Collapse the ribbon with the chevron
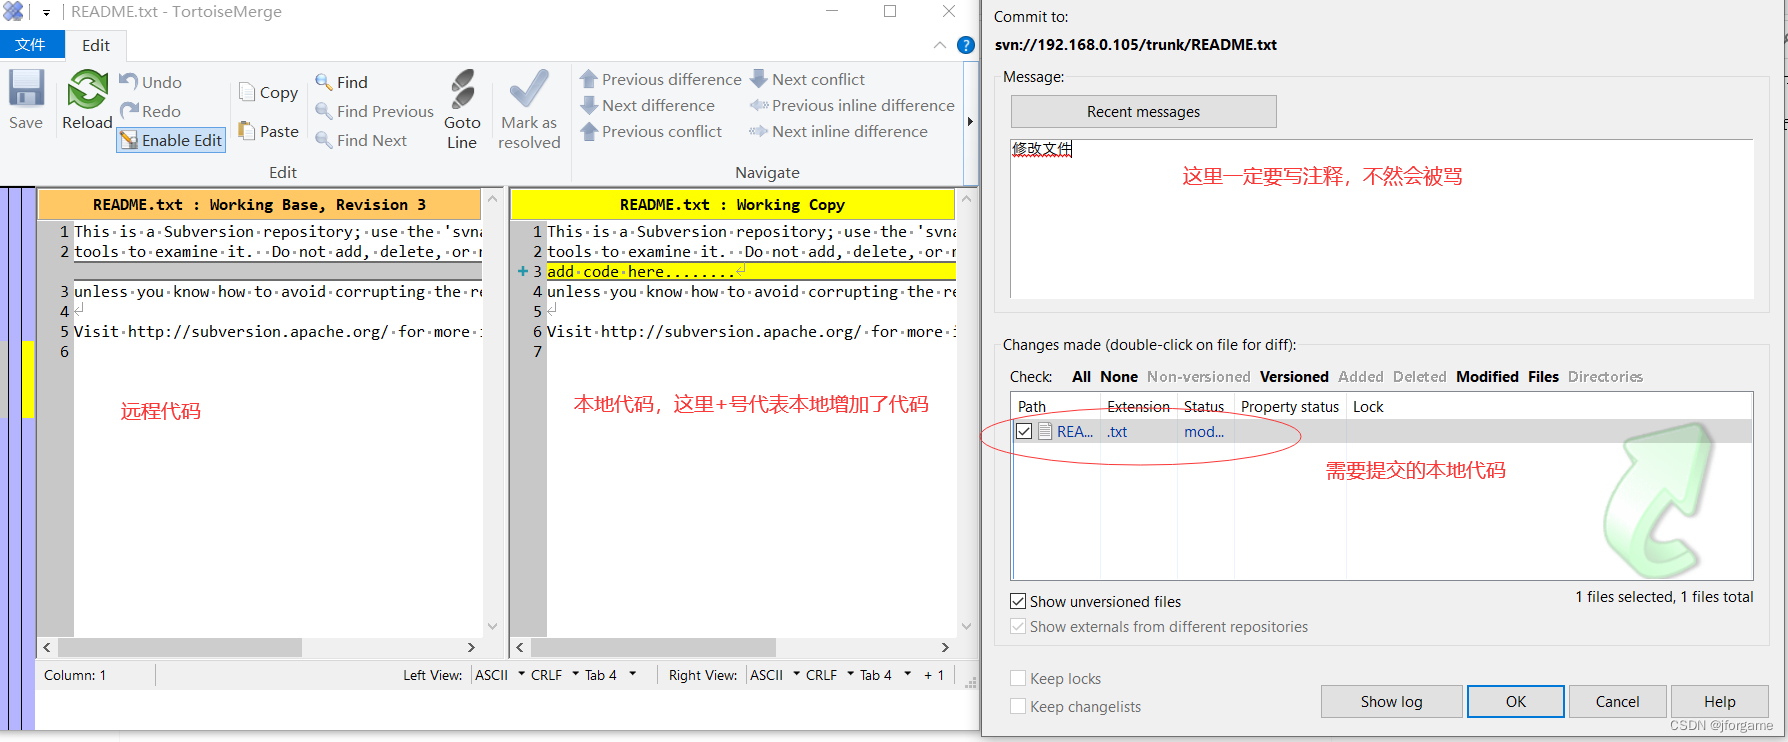 pyautogui.click(x=940, y=45)
